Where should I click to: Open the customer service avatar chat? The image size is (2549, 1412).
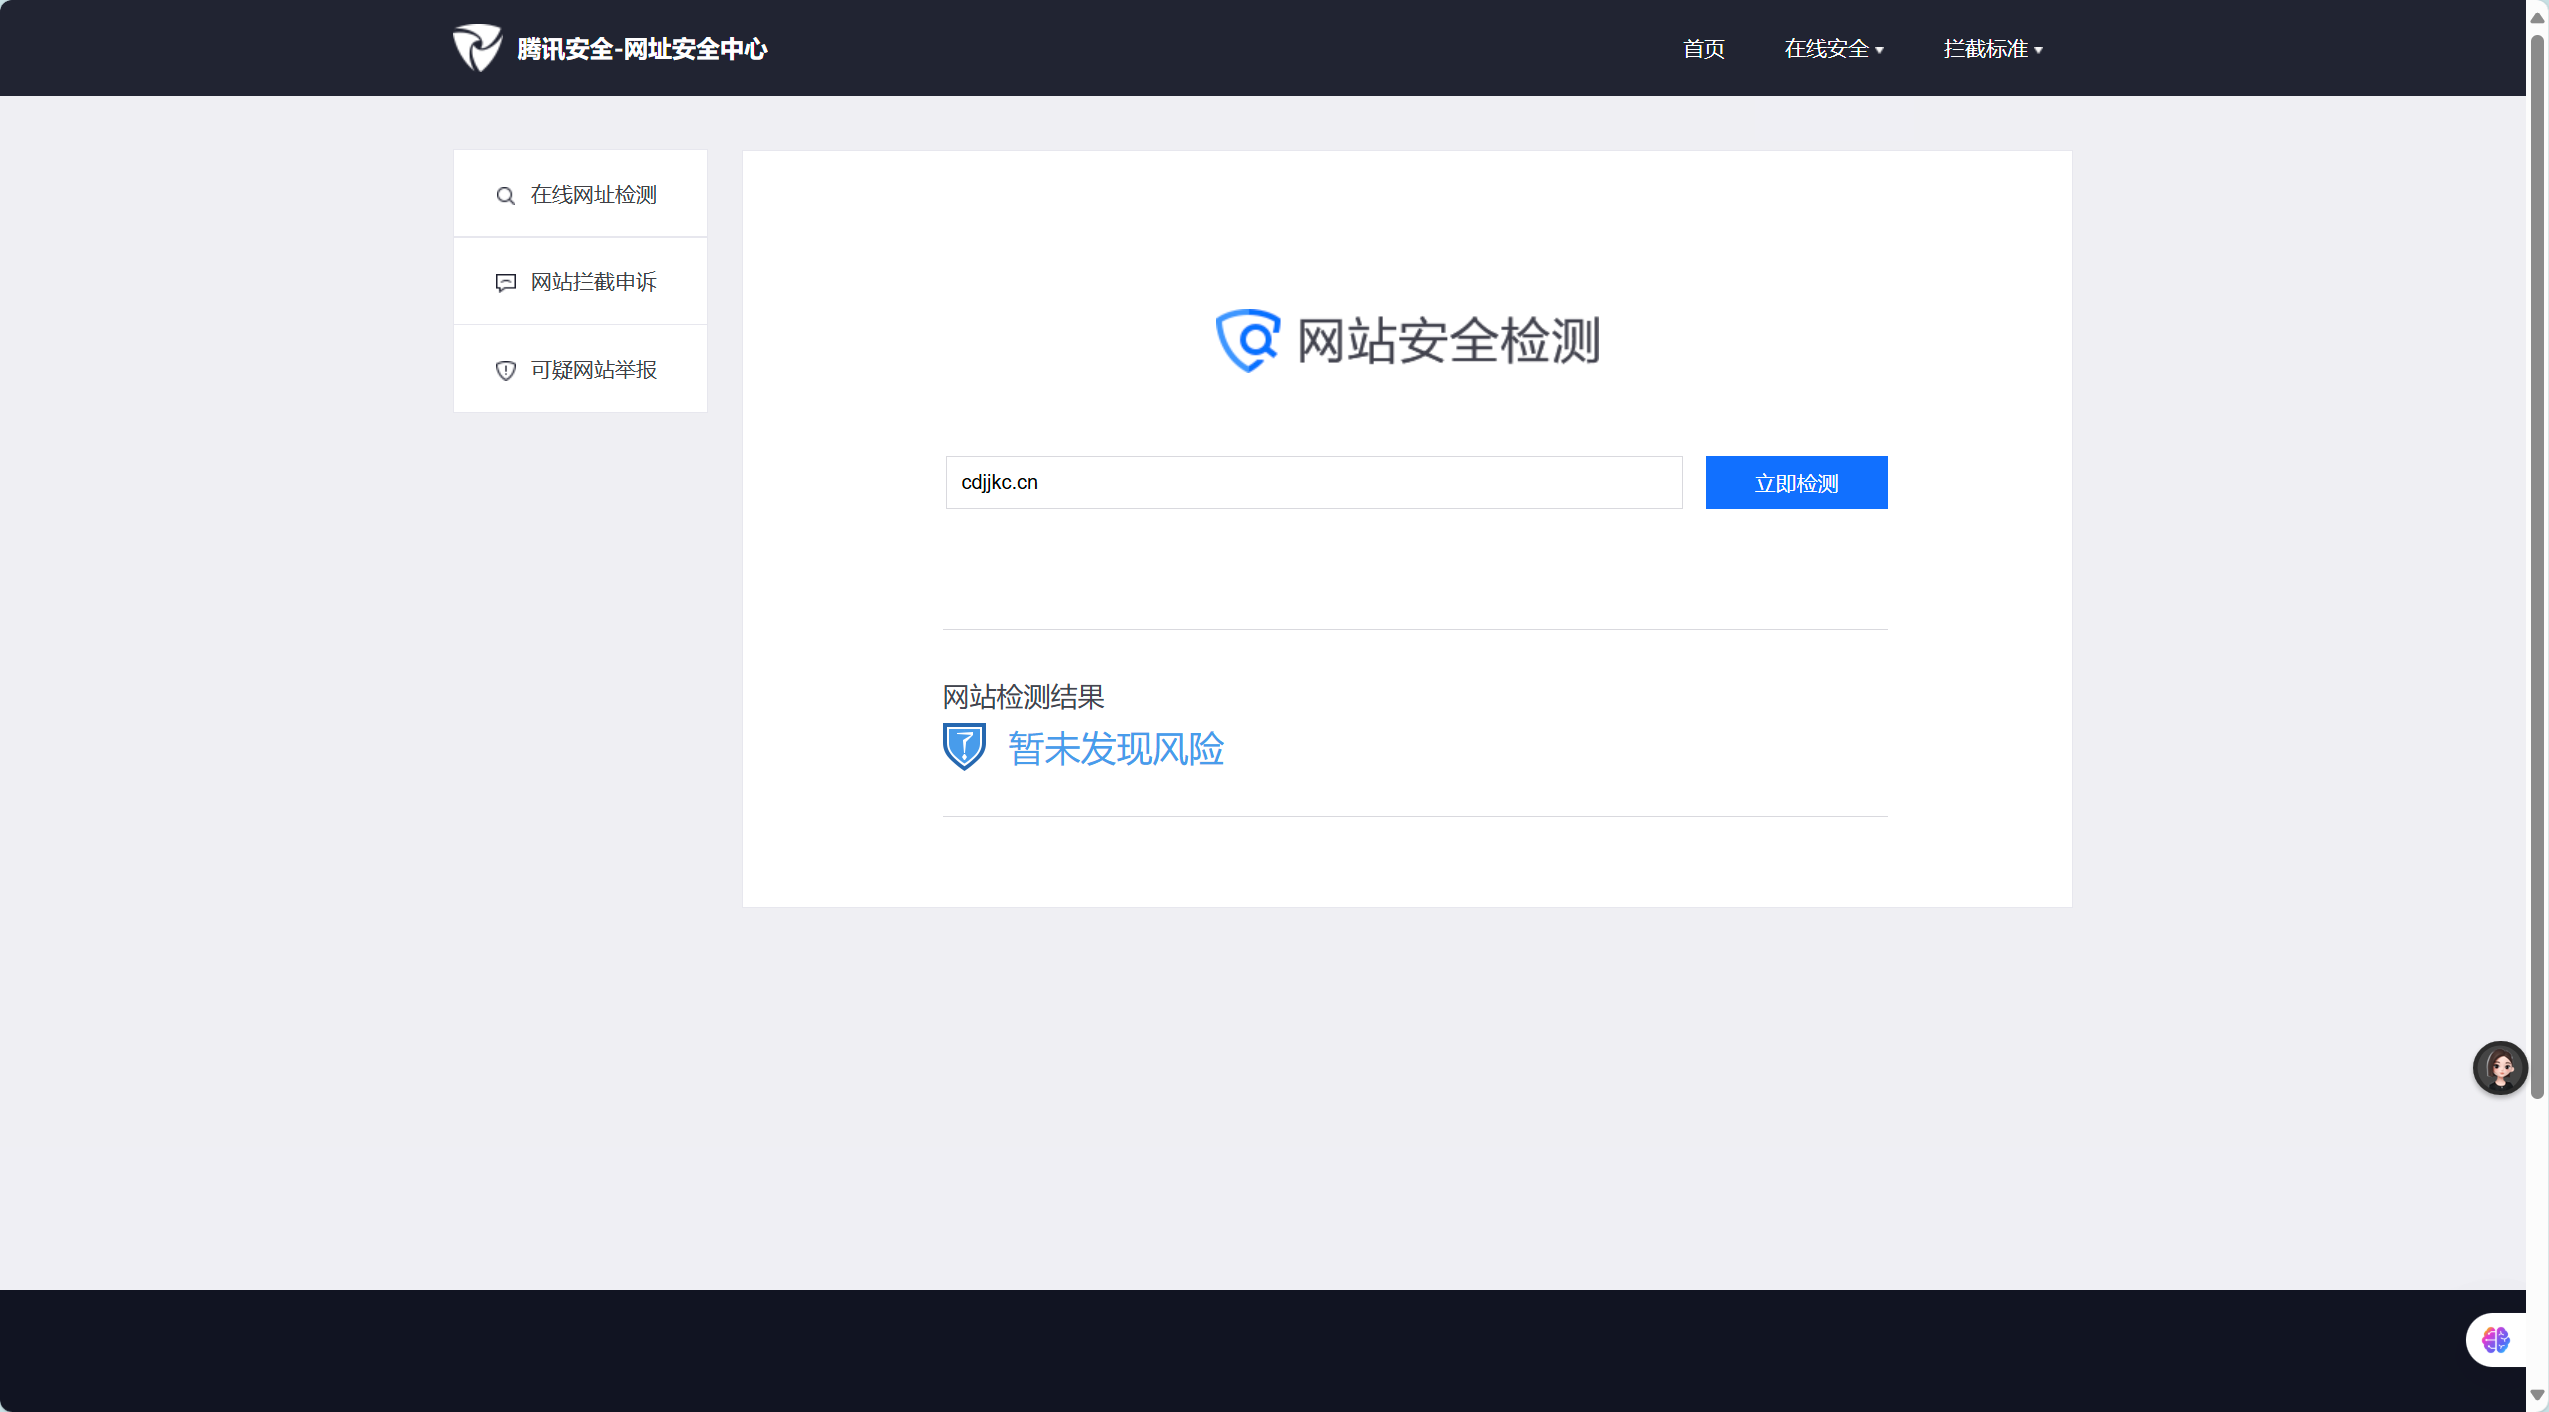pos(2499,1068)
